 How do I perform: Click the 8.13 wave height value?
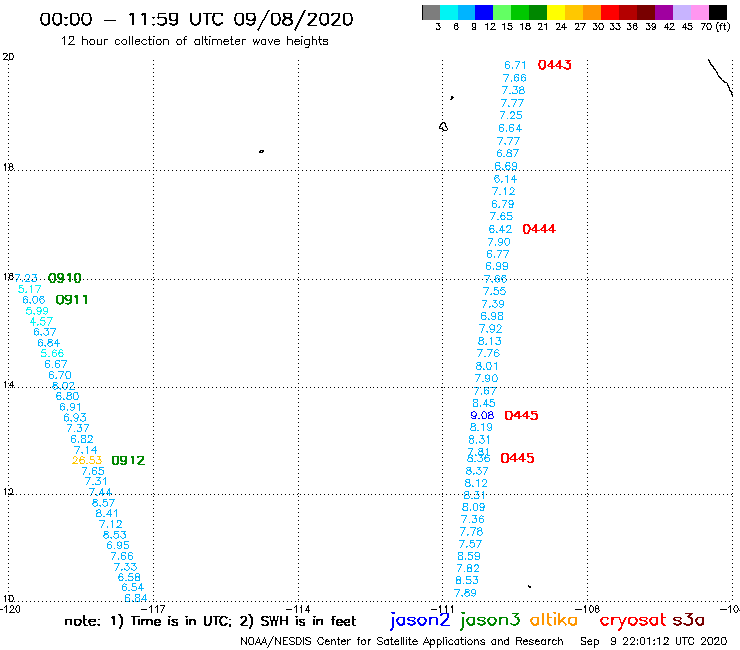coord(489,341)
